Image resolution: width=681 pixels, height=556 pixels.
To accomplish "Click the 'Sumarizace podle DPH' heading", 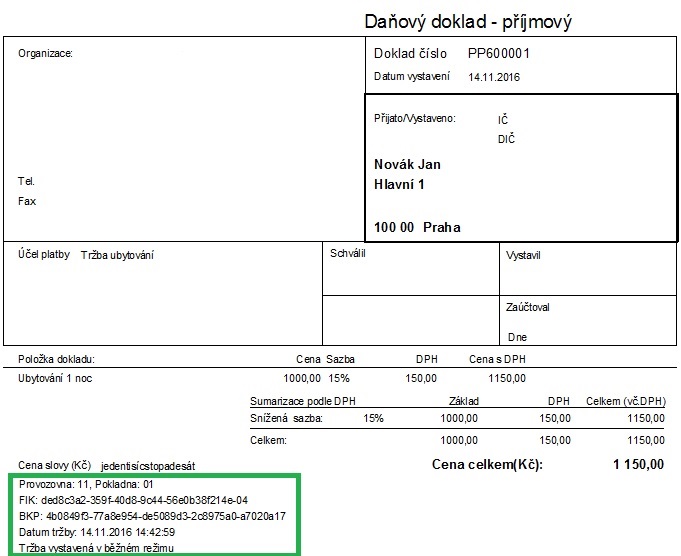I will (303, 401).
